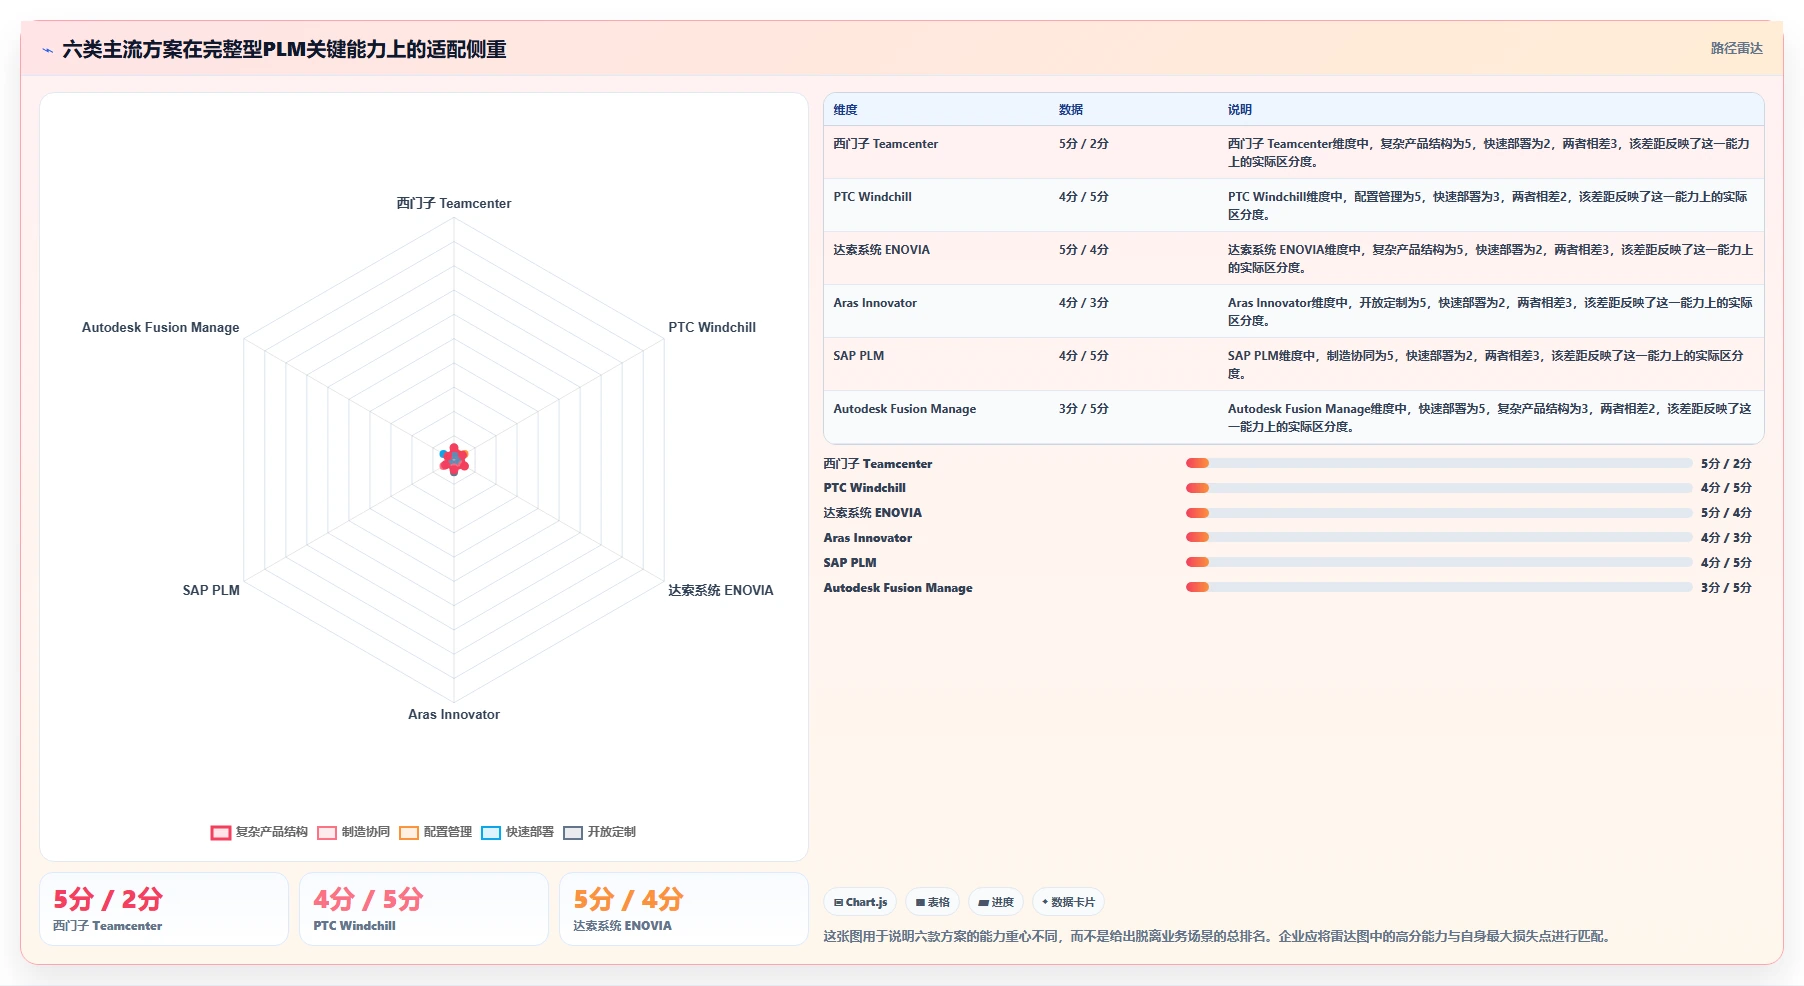Click the radar axis label Aras Innovator
This screenshot has height=986, width=1804.
point(454,714)
